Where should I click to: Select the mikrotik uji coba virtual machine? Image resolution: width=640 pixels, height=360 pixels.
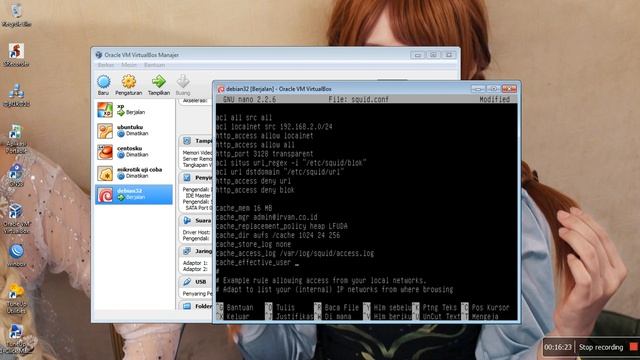134,173
